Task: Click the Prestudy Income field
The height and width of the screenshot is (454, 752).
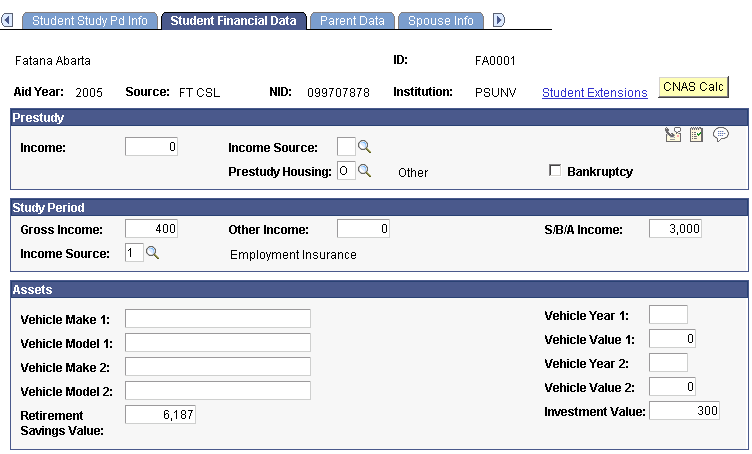Action: pos(152,147)
